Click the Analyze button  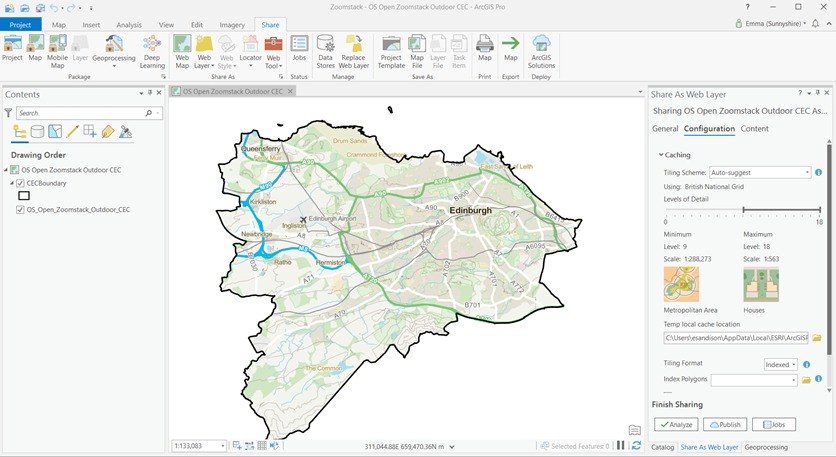676,424
